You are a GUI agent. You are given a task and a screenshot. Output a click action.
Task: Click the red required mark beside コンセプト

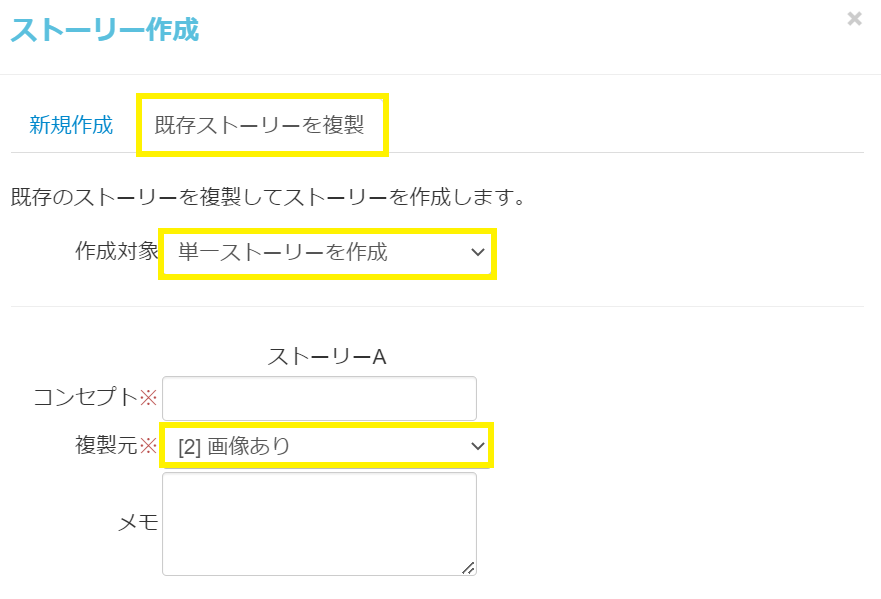coord(149,398)
